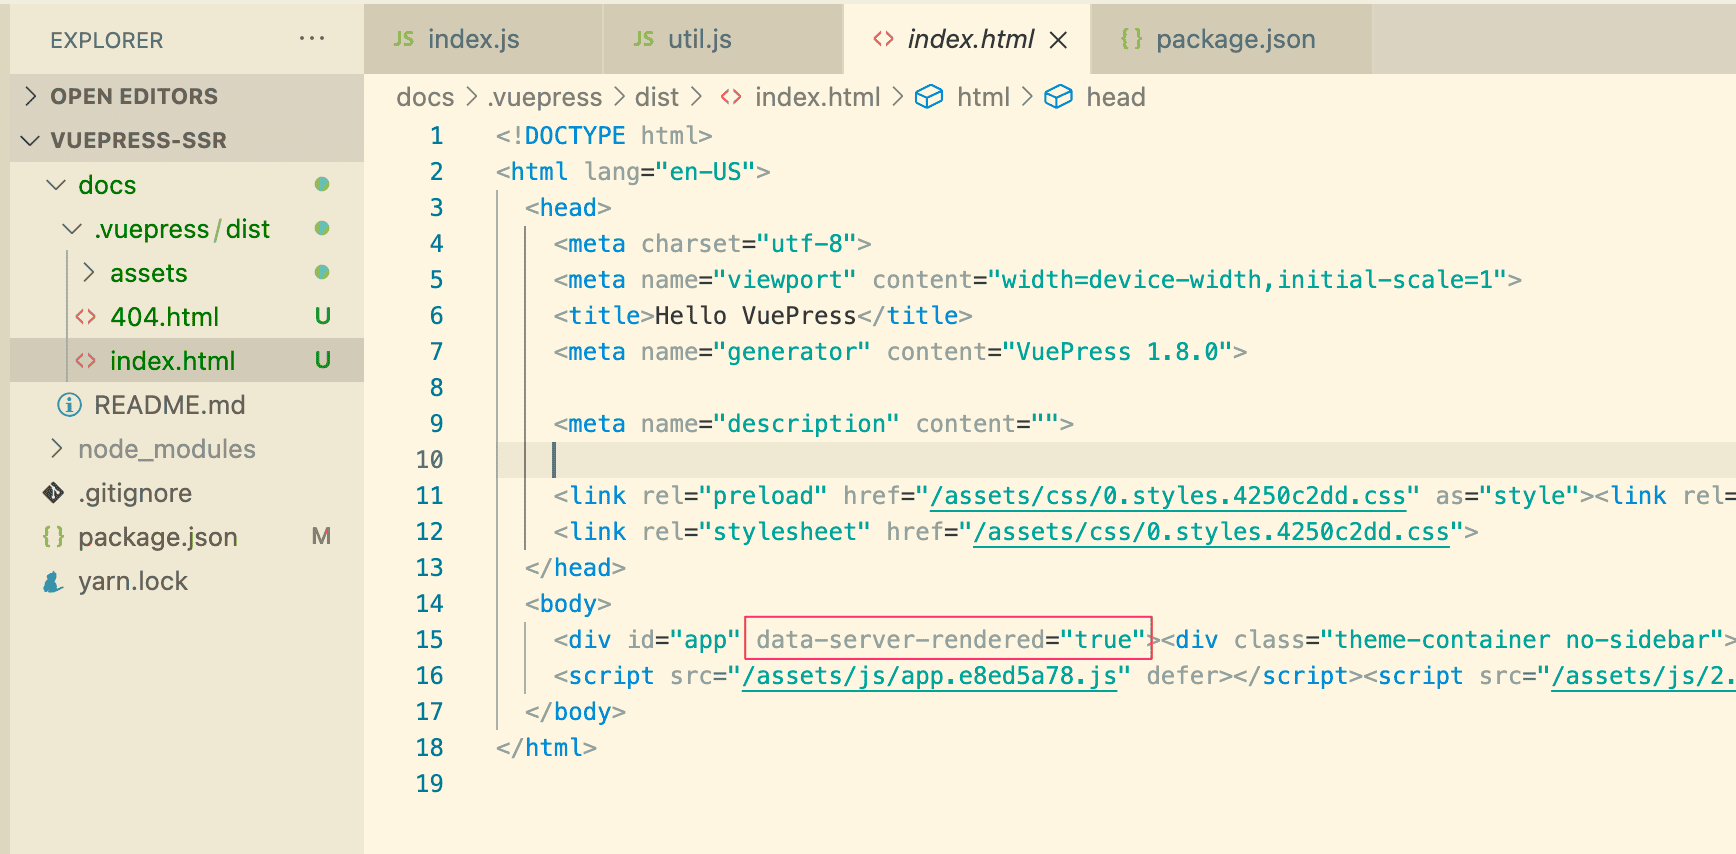This screenshot has height=854, width=1736.
Task: Click braces icon on package.json tab
Action: 1132,39
